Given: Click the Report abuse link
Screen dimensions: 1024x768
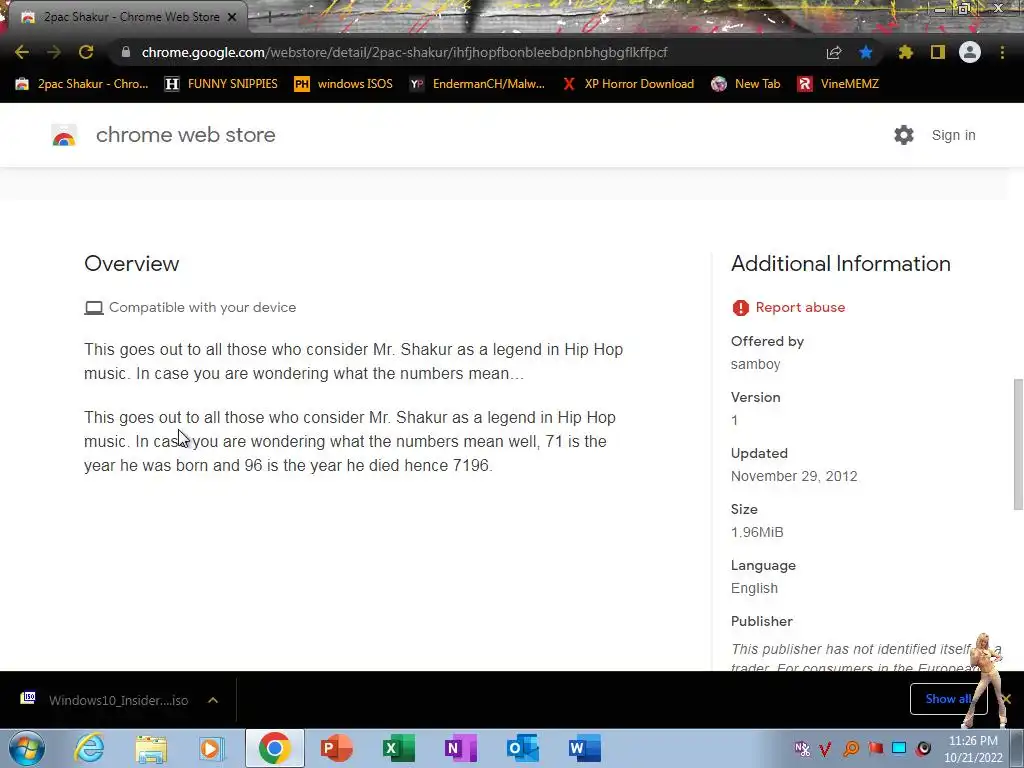Looking at the screenshot, I should (x=800, y=308).
